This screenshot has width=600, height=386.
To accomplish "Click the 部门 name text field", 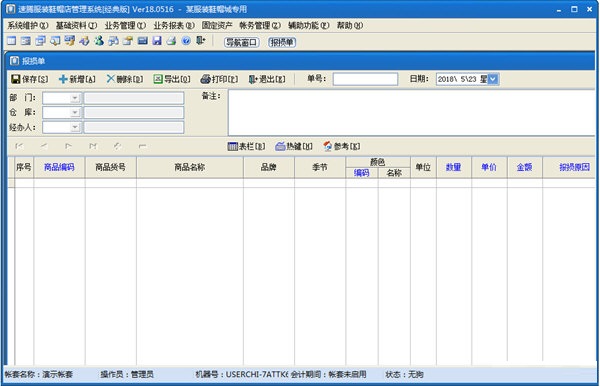I will tap(134, 98).
